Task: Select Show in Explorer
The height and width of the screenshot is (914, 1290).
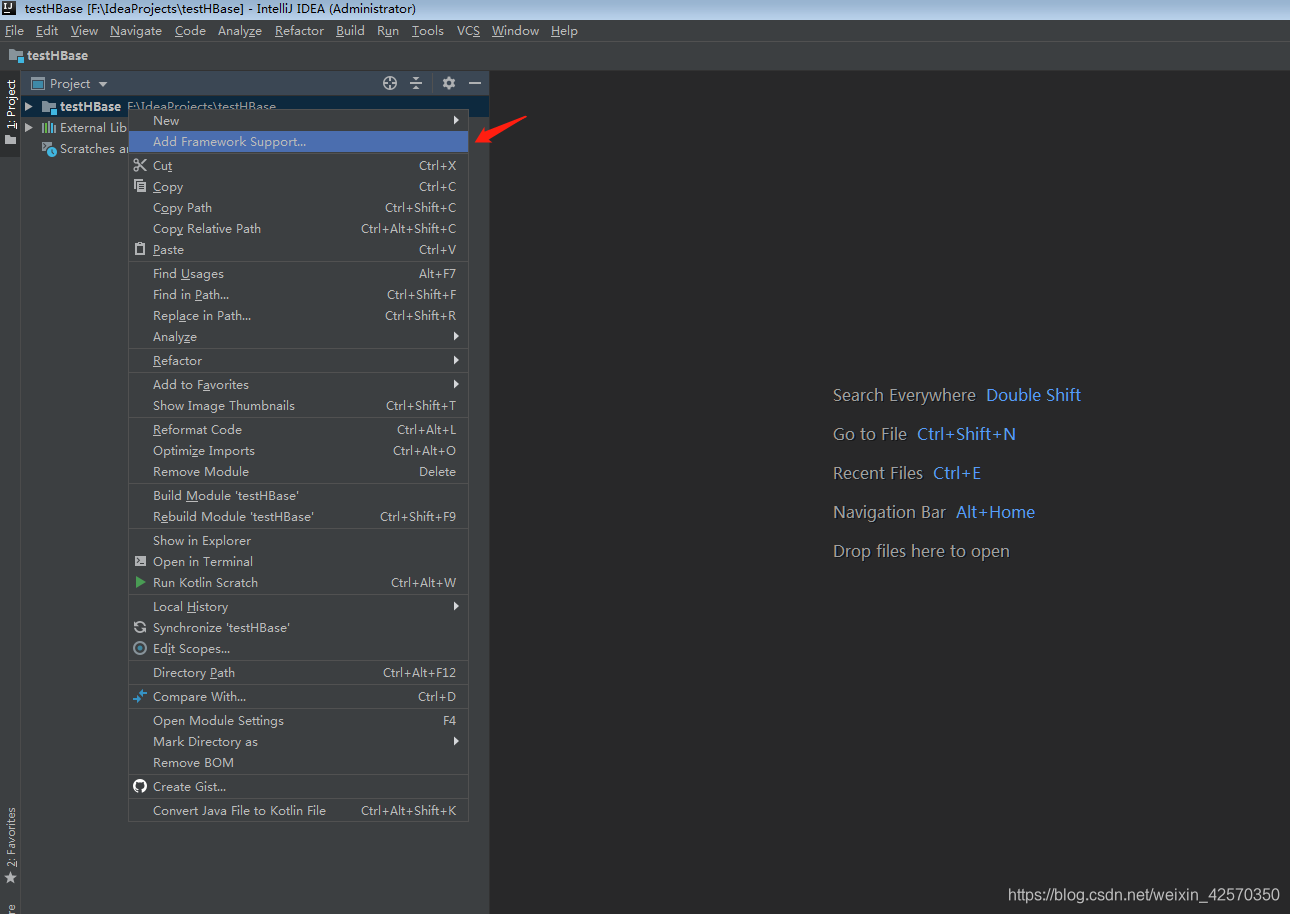Action: click(x=298, y=540)
